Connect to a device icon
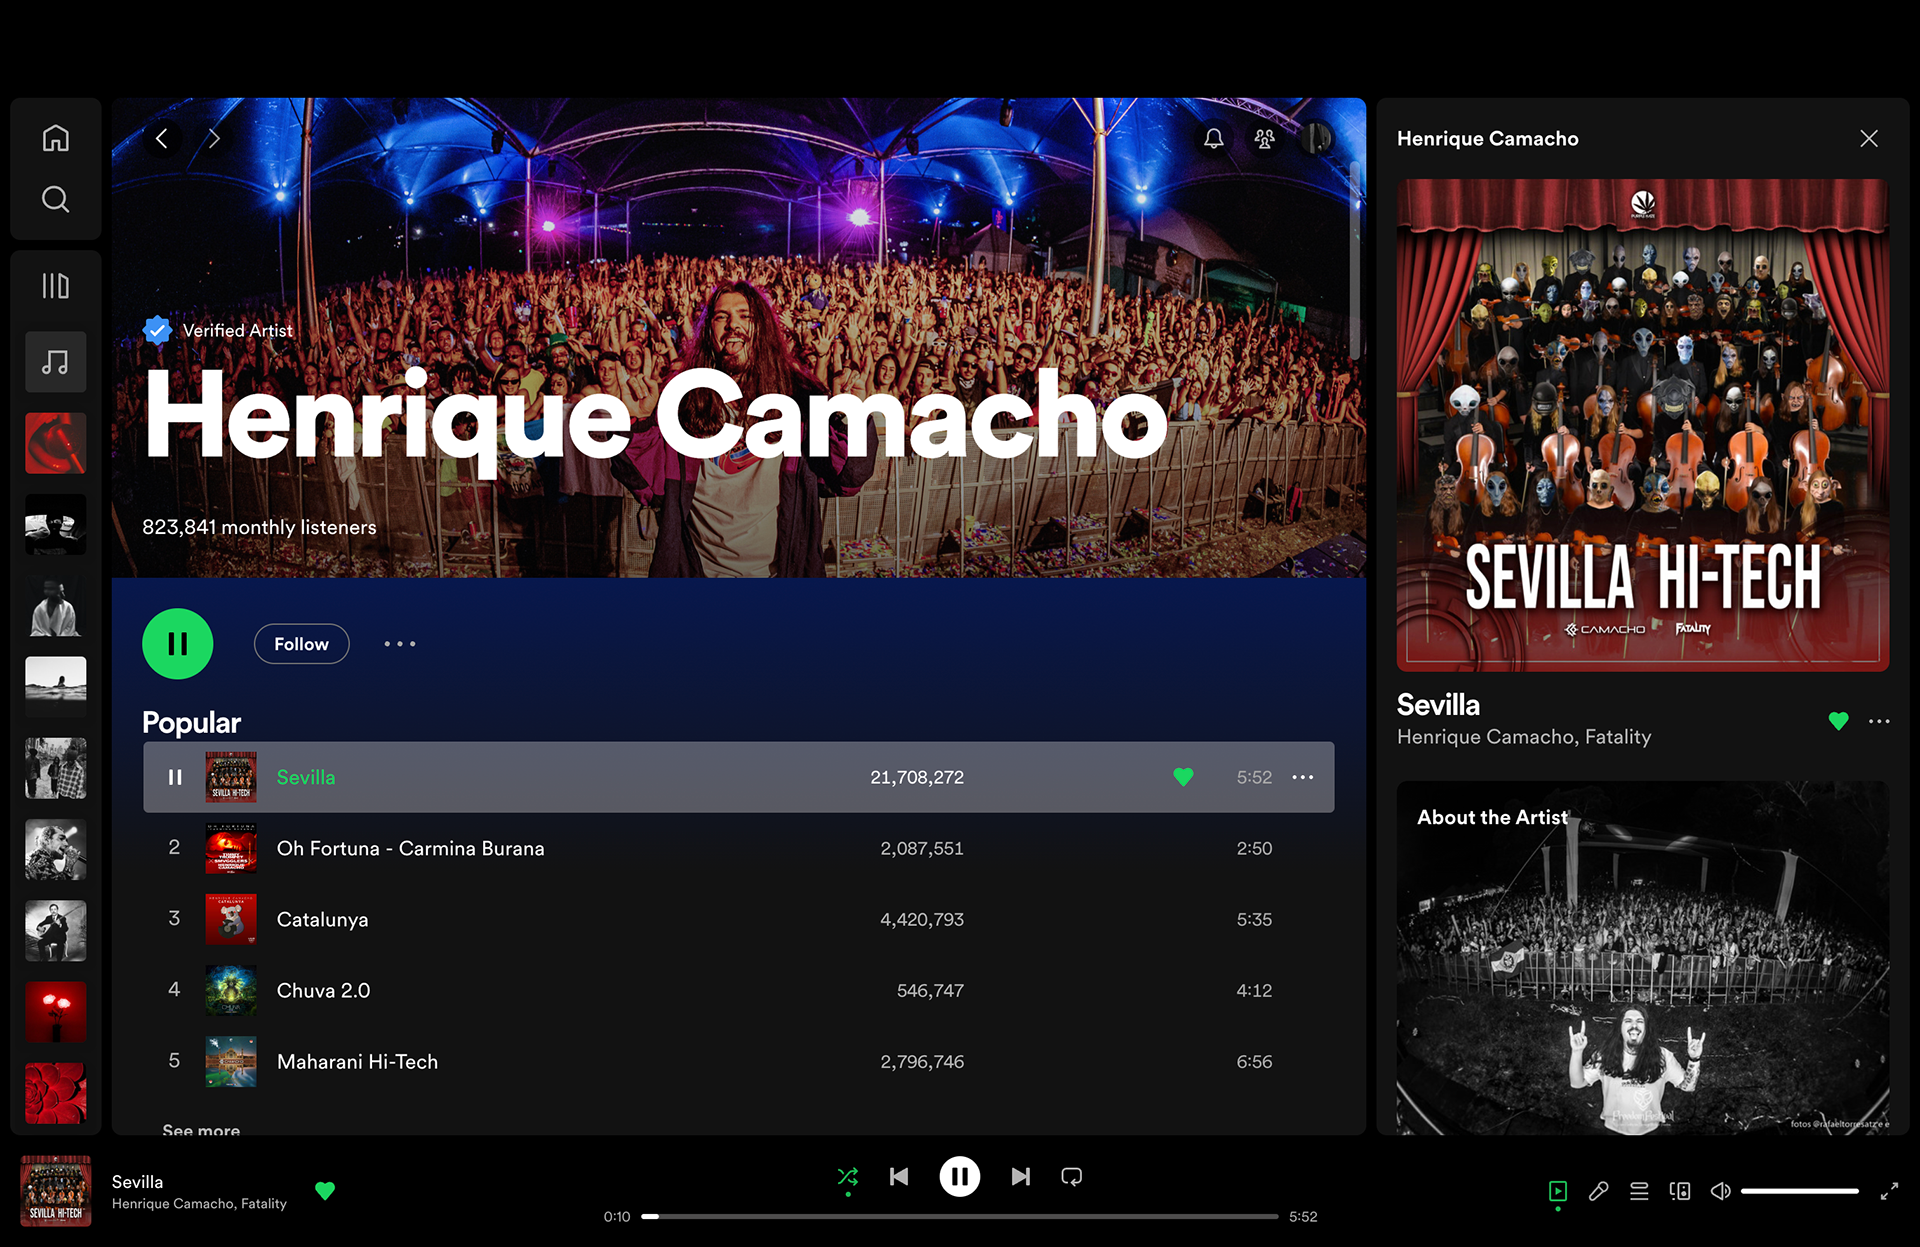The width and height of the screenshot is (1920, 1247). pyautogui.click(x=1680, y=1191)
